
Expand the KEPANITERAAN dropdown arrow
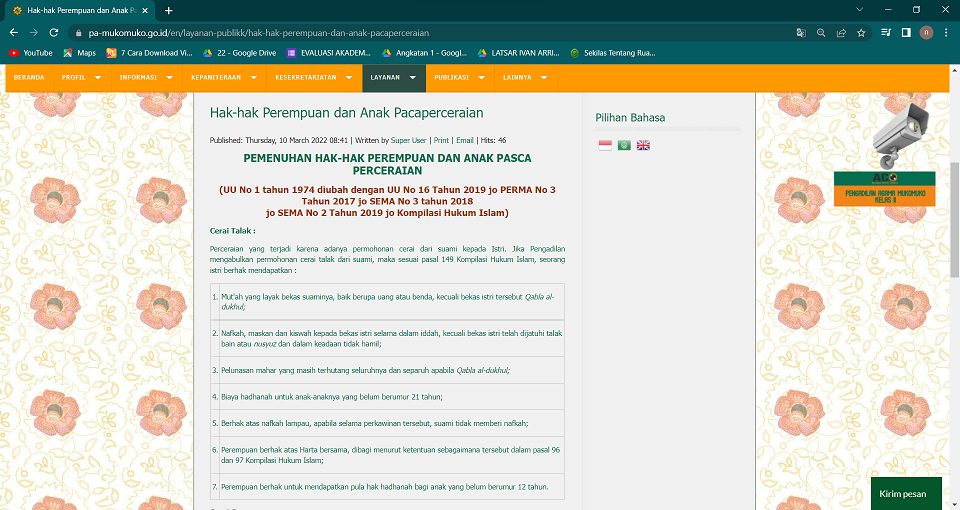[x=253, y=78]
